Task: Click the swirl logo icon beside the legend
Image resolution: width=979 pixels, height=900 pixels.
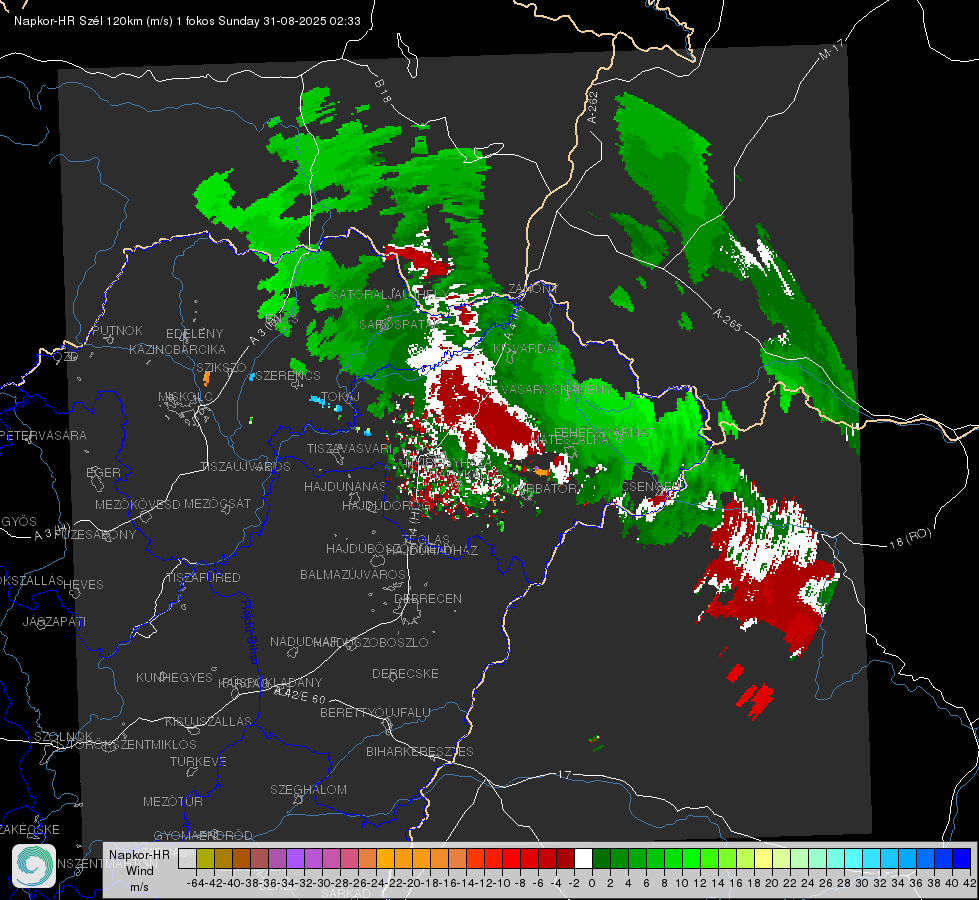Action: [x=34, y=865]
